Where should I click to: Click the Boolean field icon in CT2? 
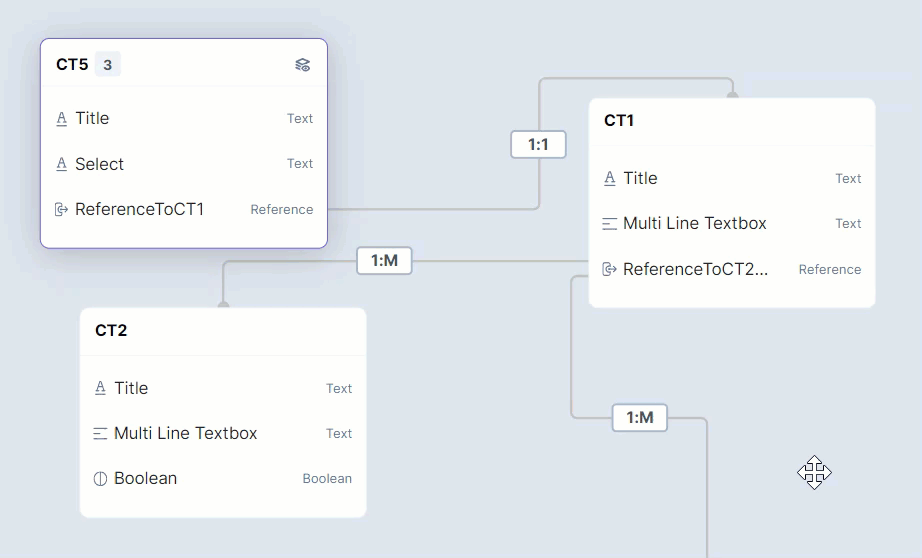[x=100, y=479]
